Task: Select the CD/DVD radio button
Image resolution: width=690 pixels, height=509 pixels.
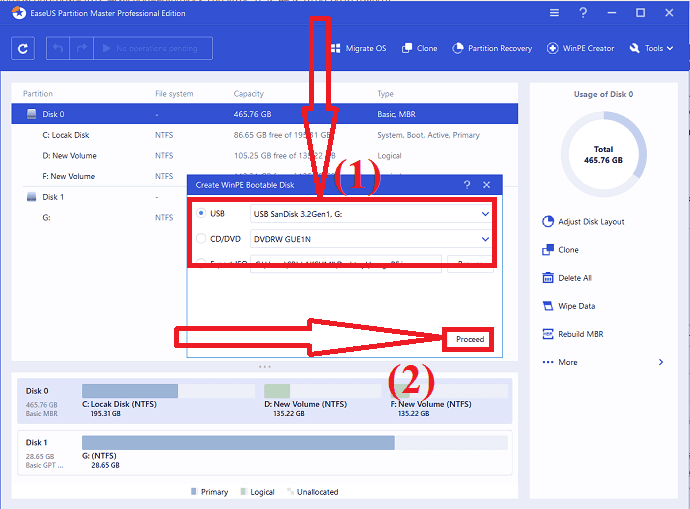Action: [x=201, y=238]
